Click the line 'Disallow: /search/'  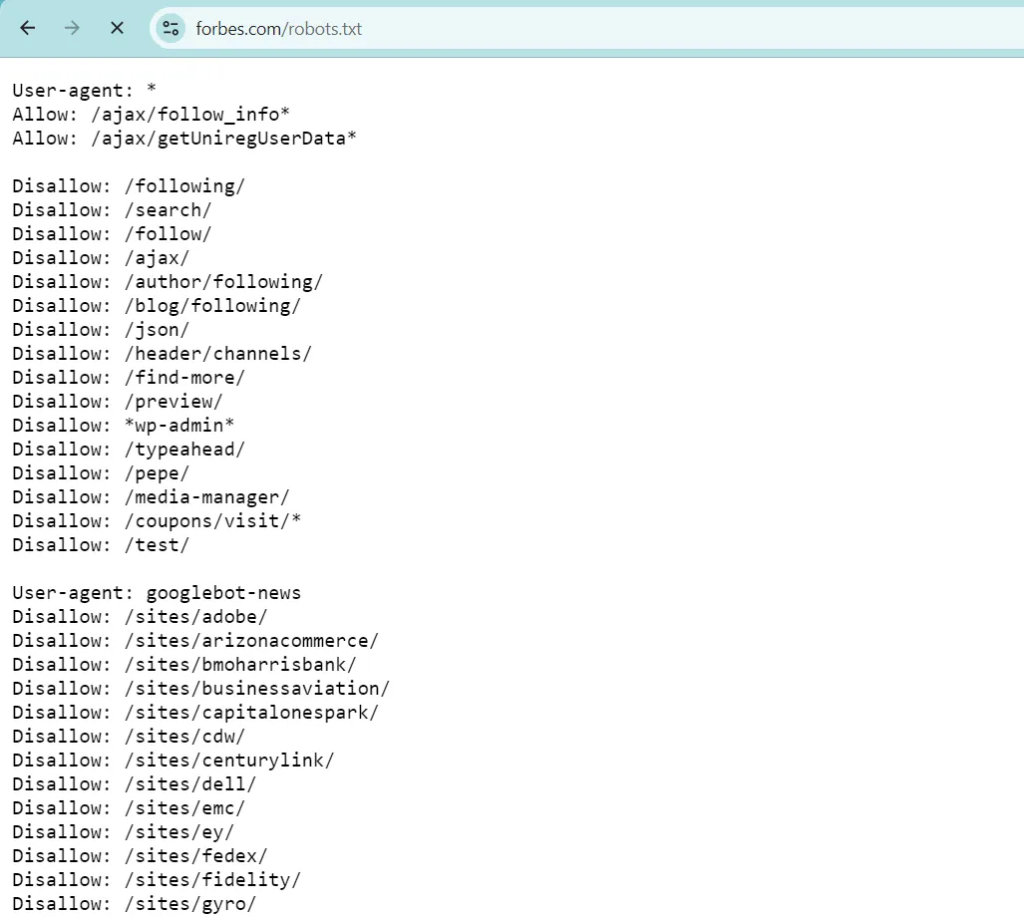[112, 210]
